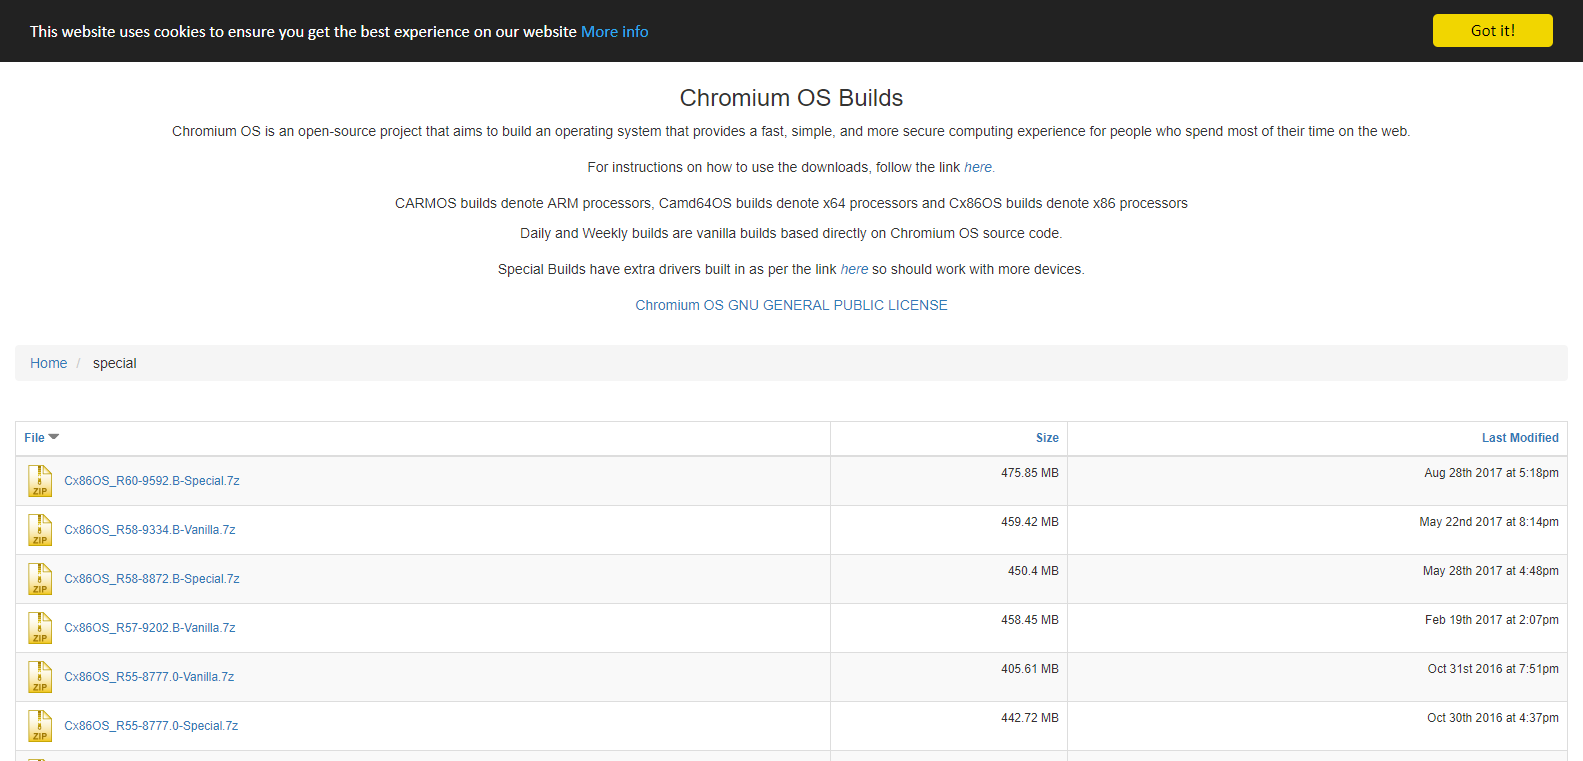Click date Feb 19th 2017 at 2:07pm
This screenshot has height=761, width=1583.
coord(1492,620)
